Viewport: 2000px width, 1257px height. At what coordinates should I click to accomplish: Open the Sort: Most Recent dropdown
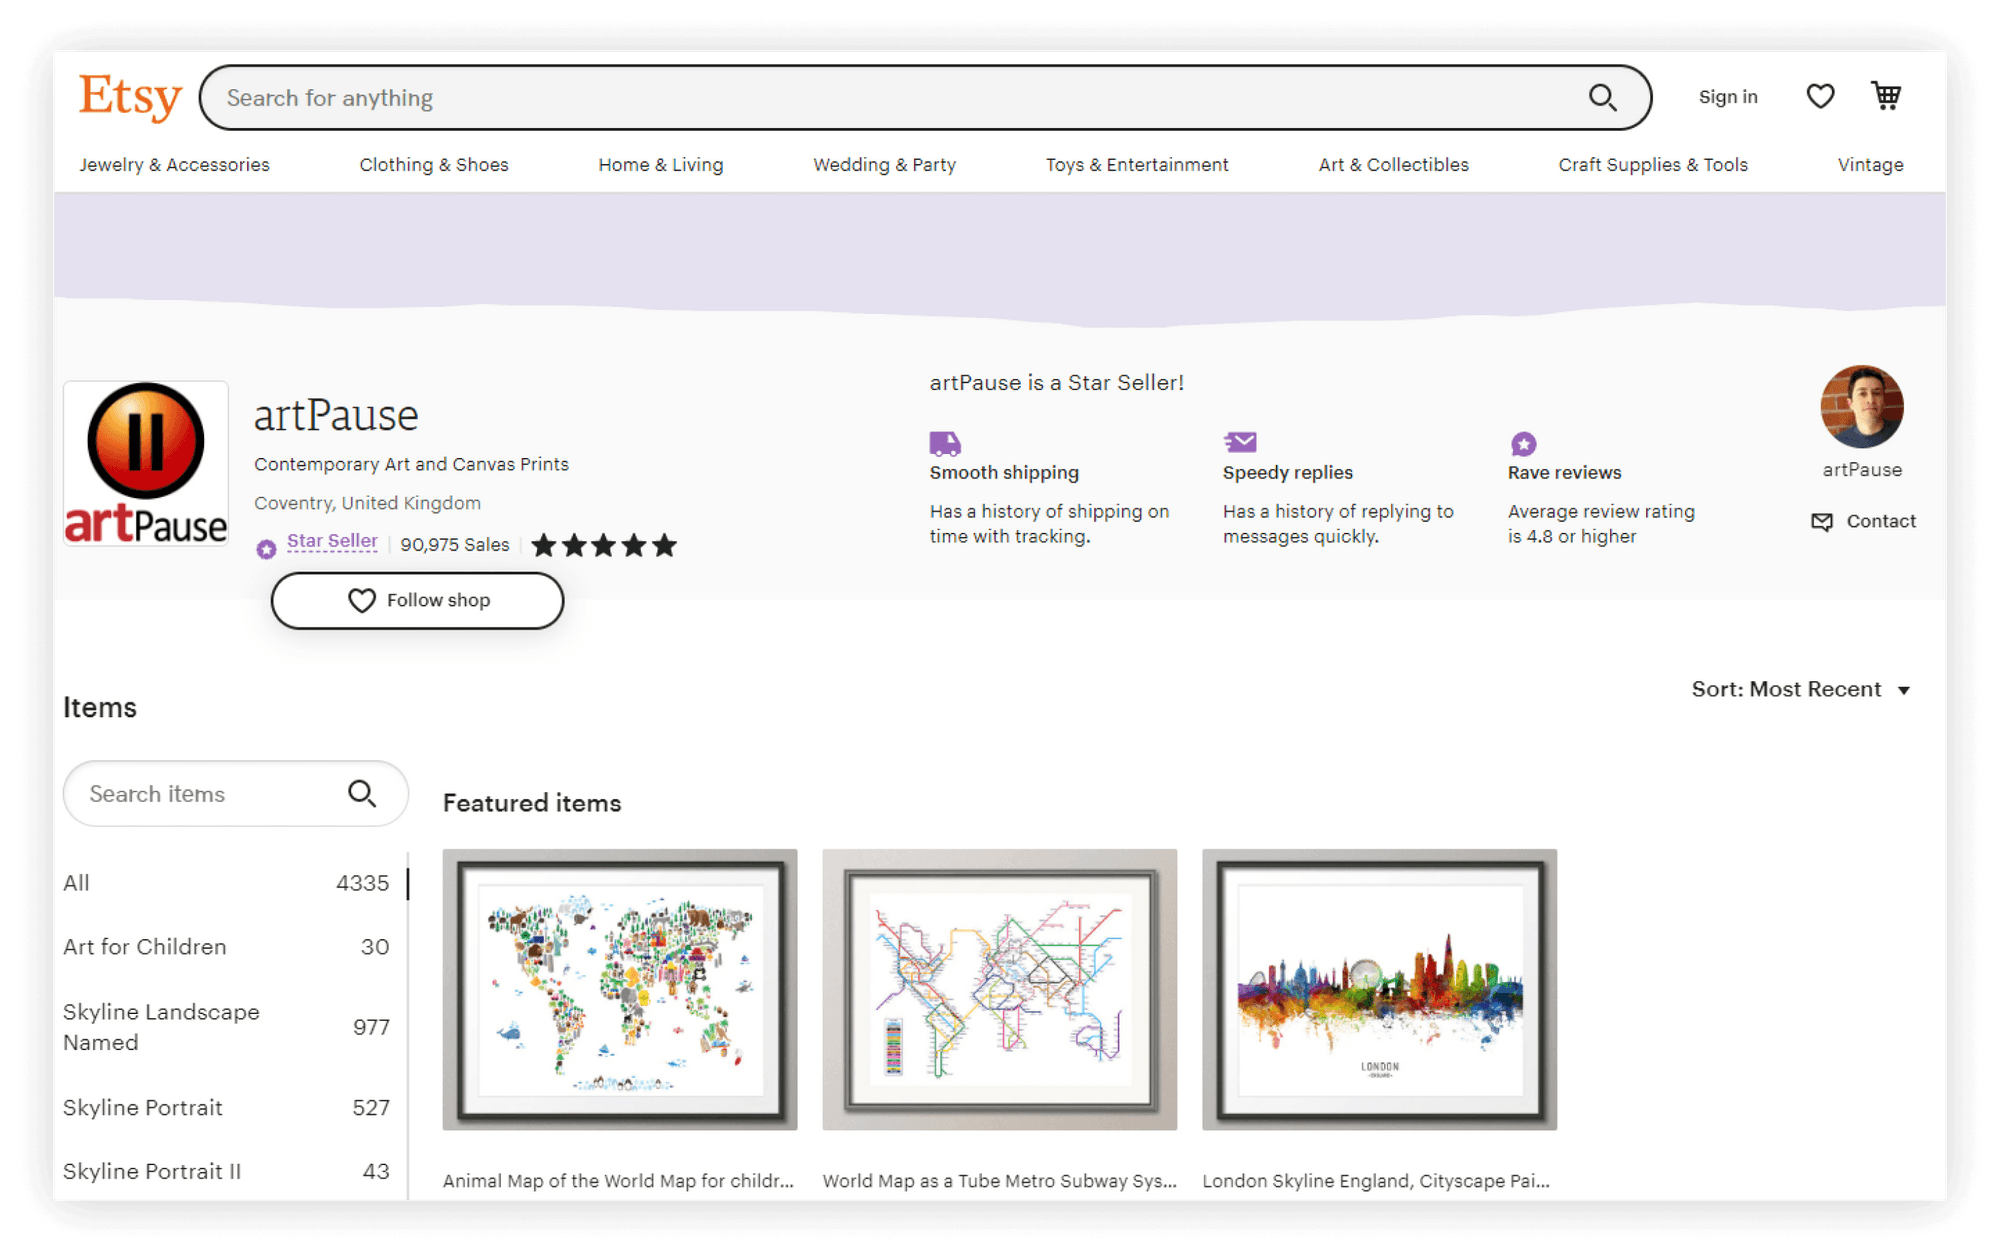click(1800, 690)
